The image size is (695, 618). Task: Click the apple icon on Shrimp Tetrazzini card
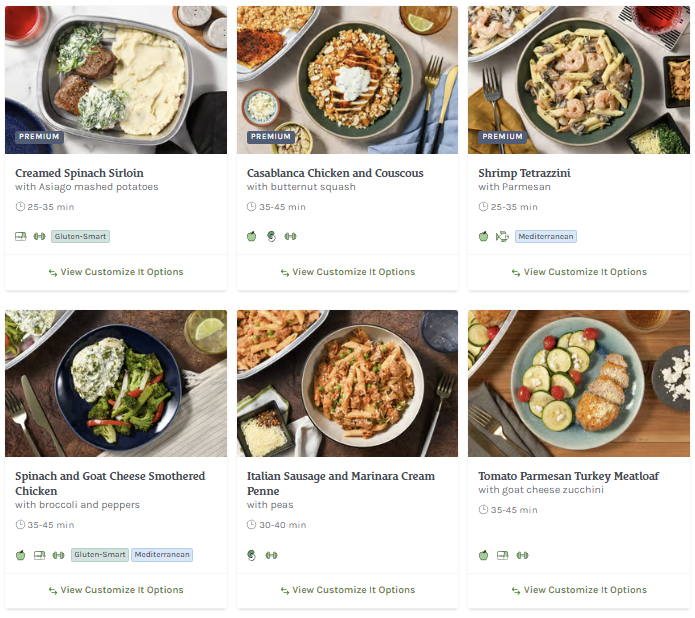pos(484,237)
